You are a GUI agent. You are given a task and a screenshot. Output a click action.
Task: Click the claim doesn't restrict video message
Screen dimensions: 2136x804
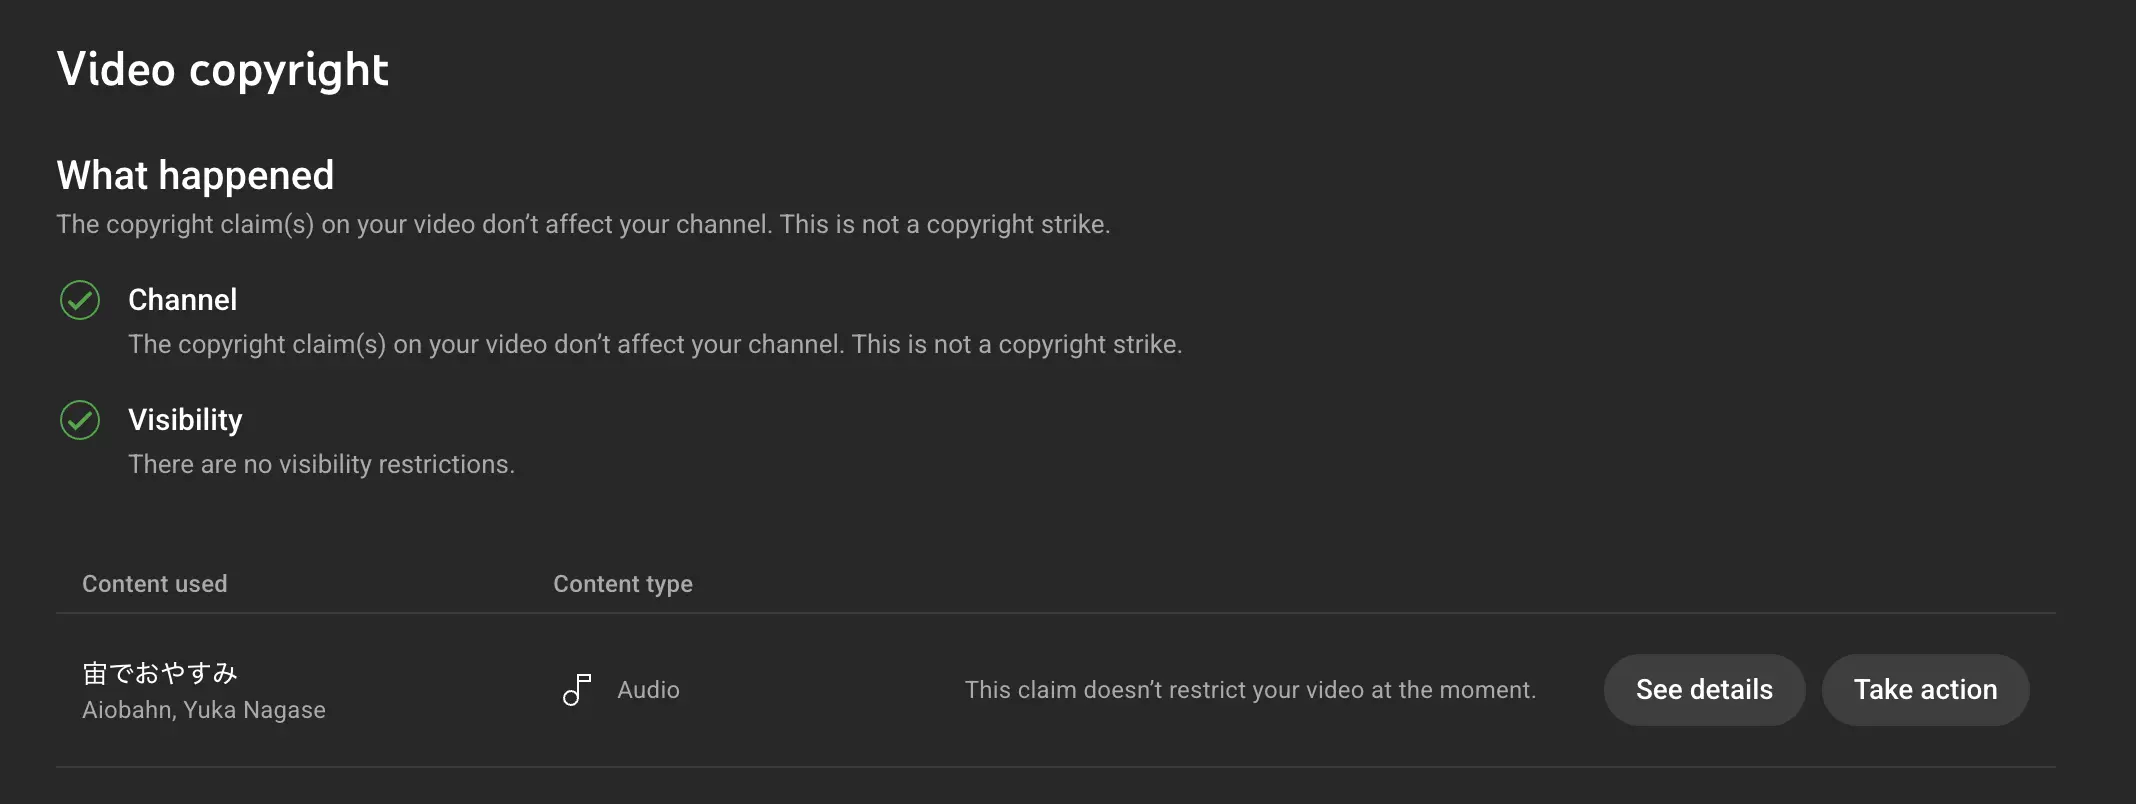click(x=1250, y=690)
